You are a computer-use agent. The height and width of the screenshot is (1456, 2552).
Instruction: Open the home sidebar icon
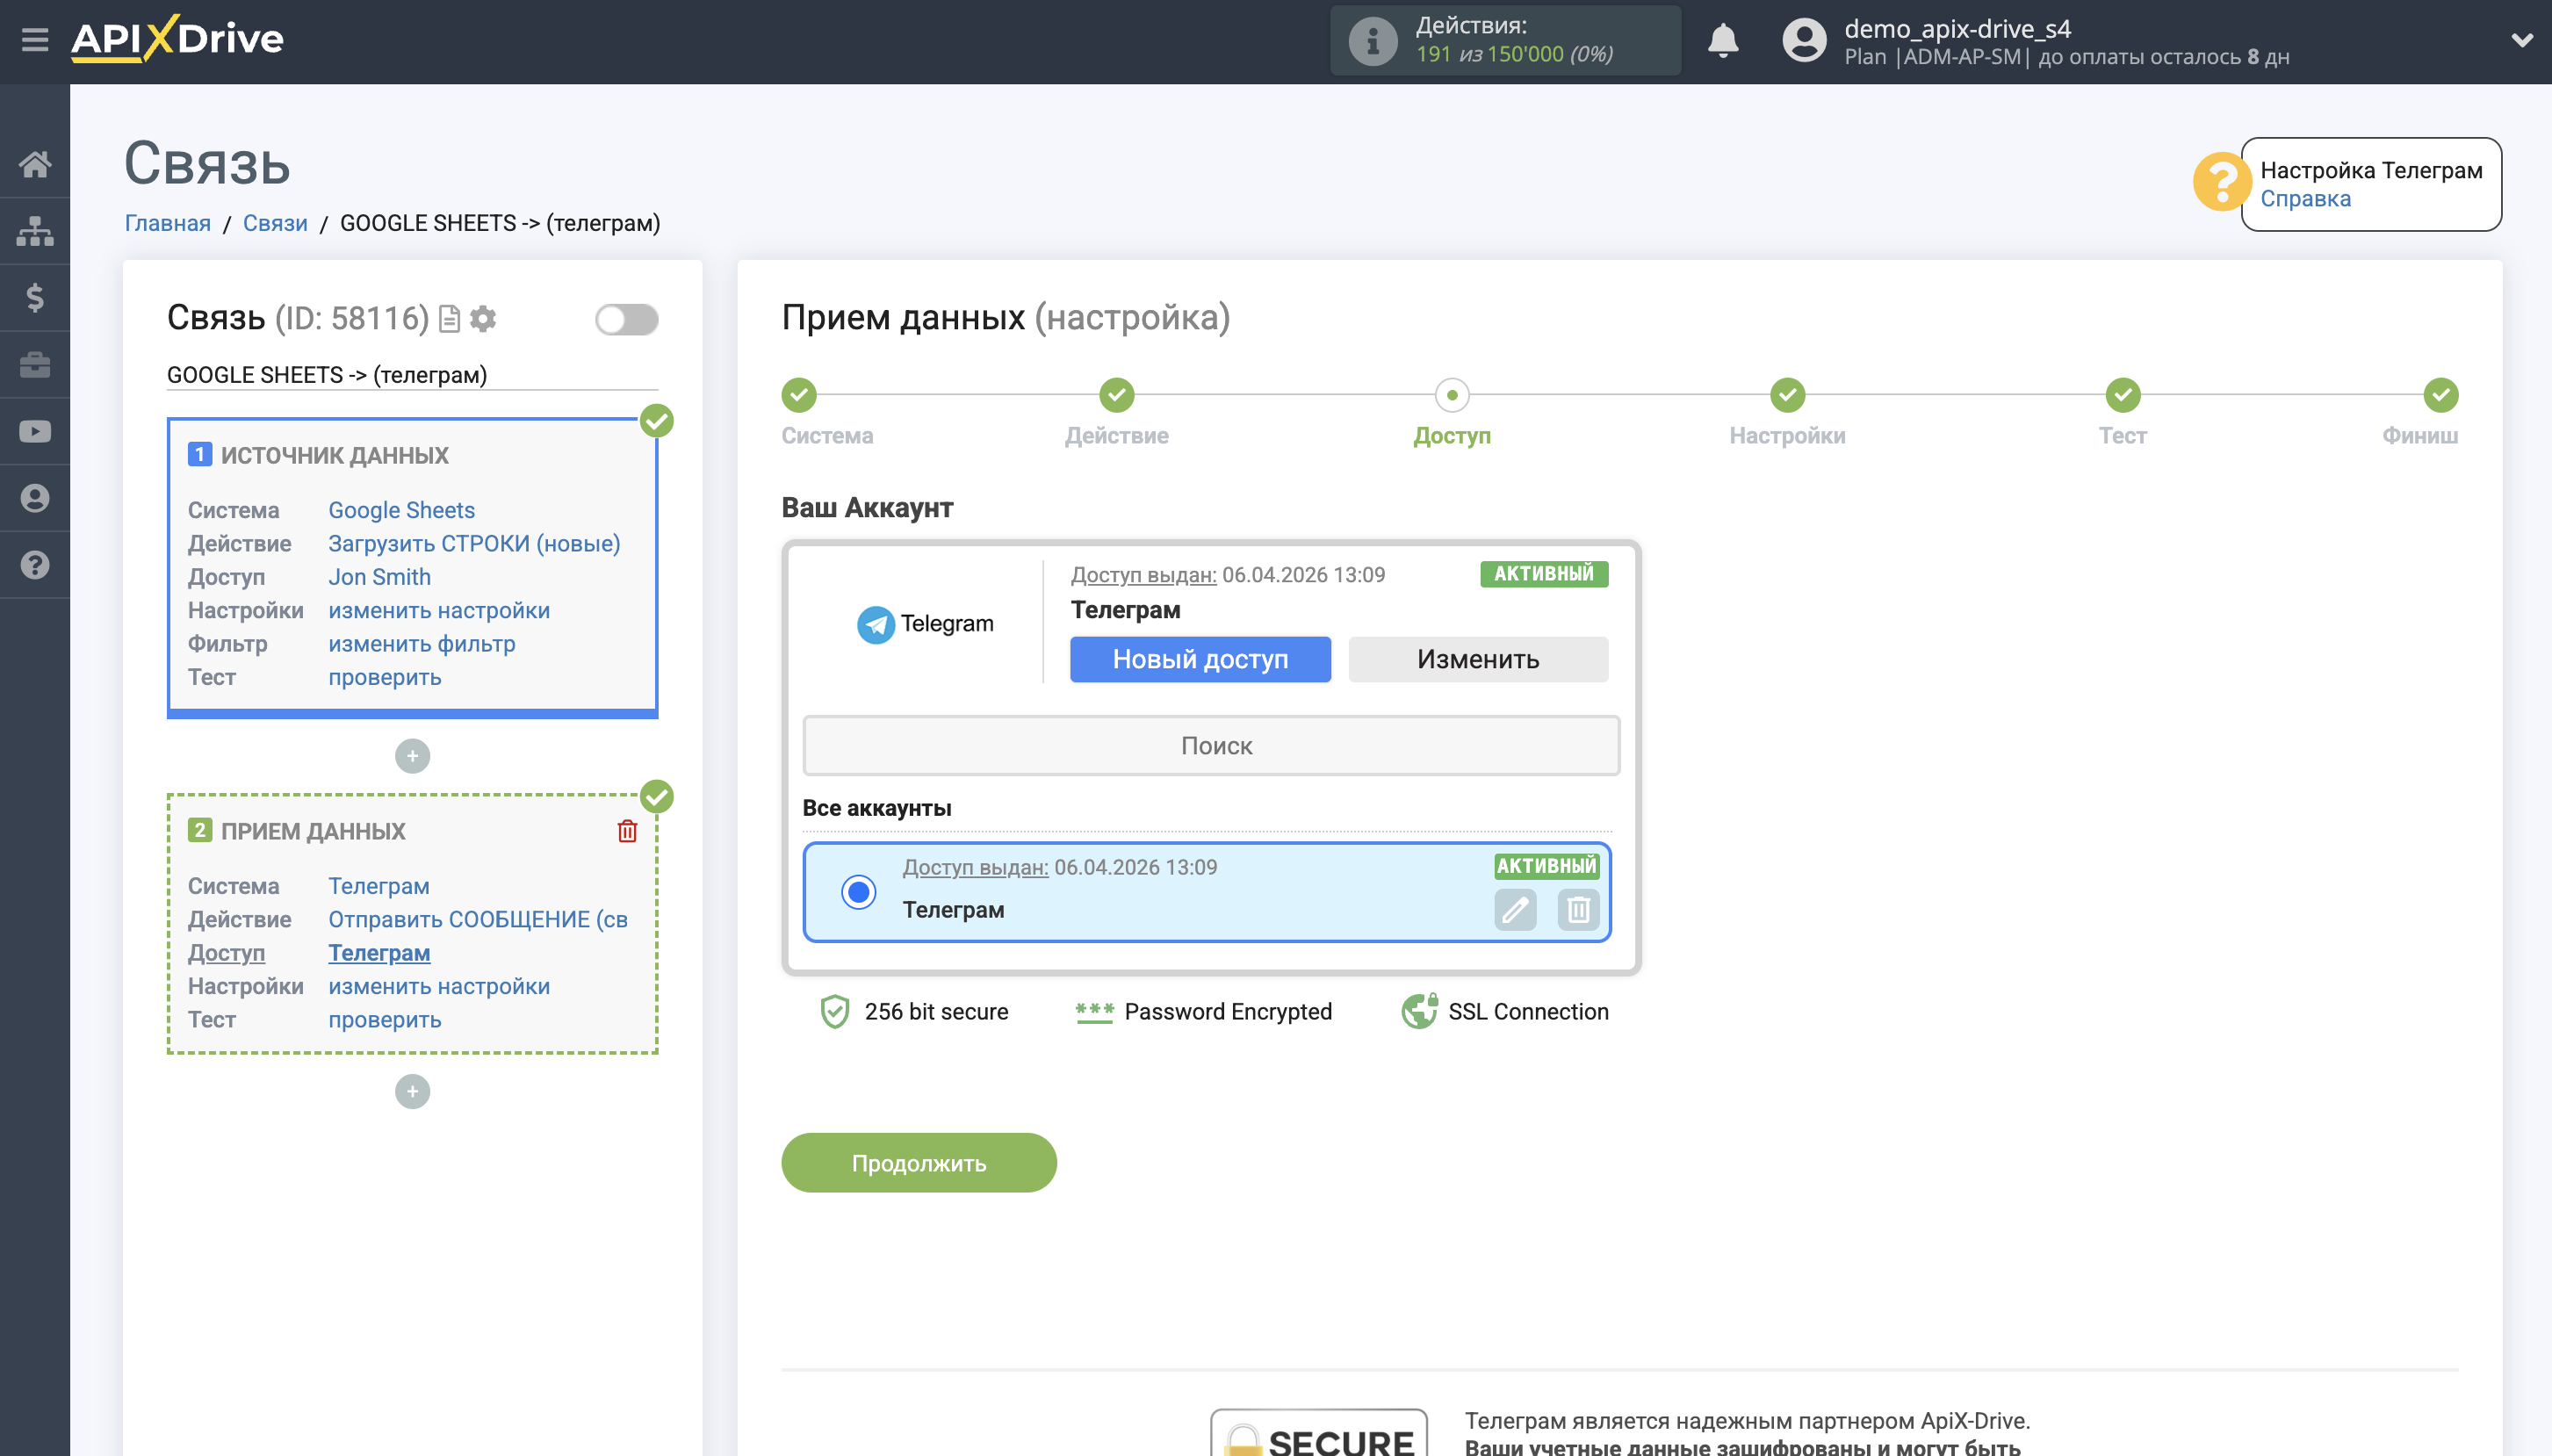(35, 164)
